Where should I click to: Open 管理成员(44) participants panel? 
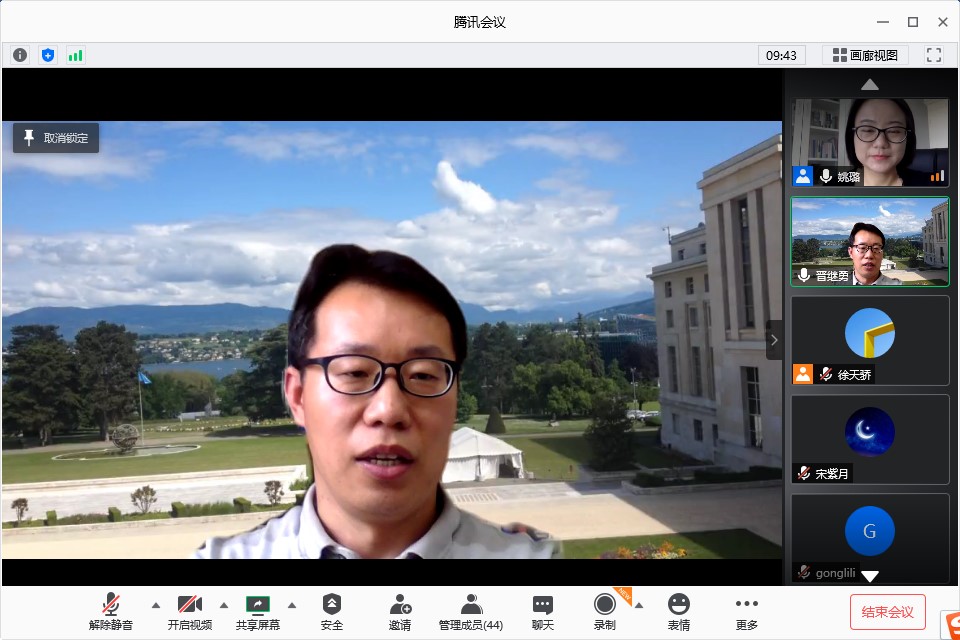coord(471,612)
